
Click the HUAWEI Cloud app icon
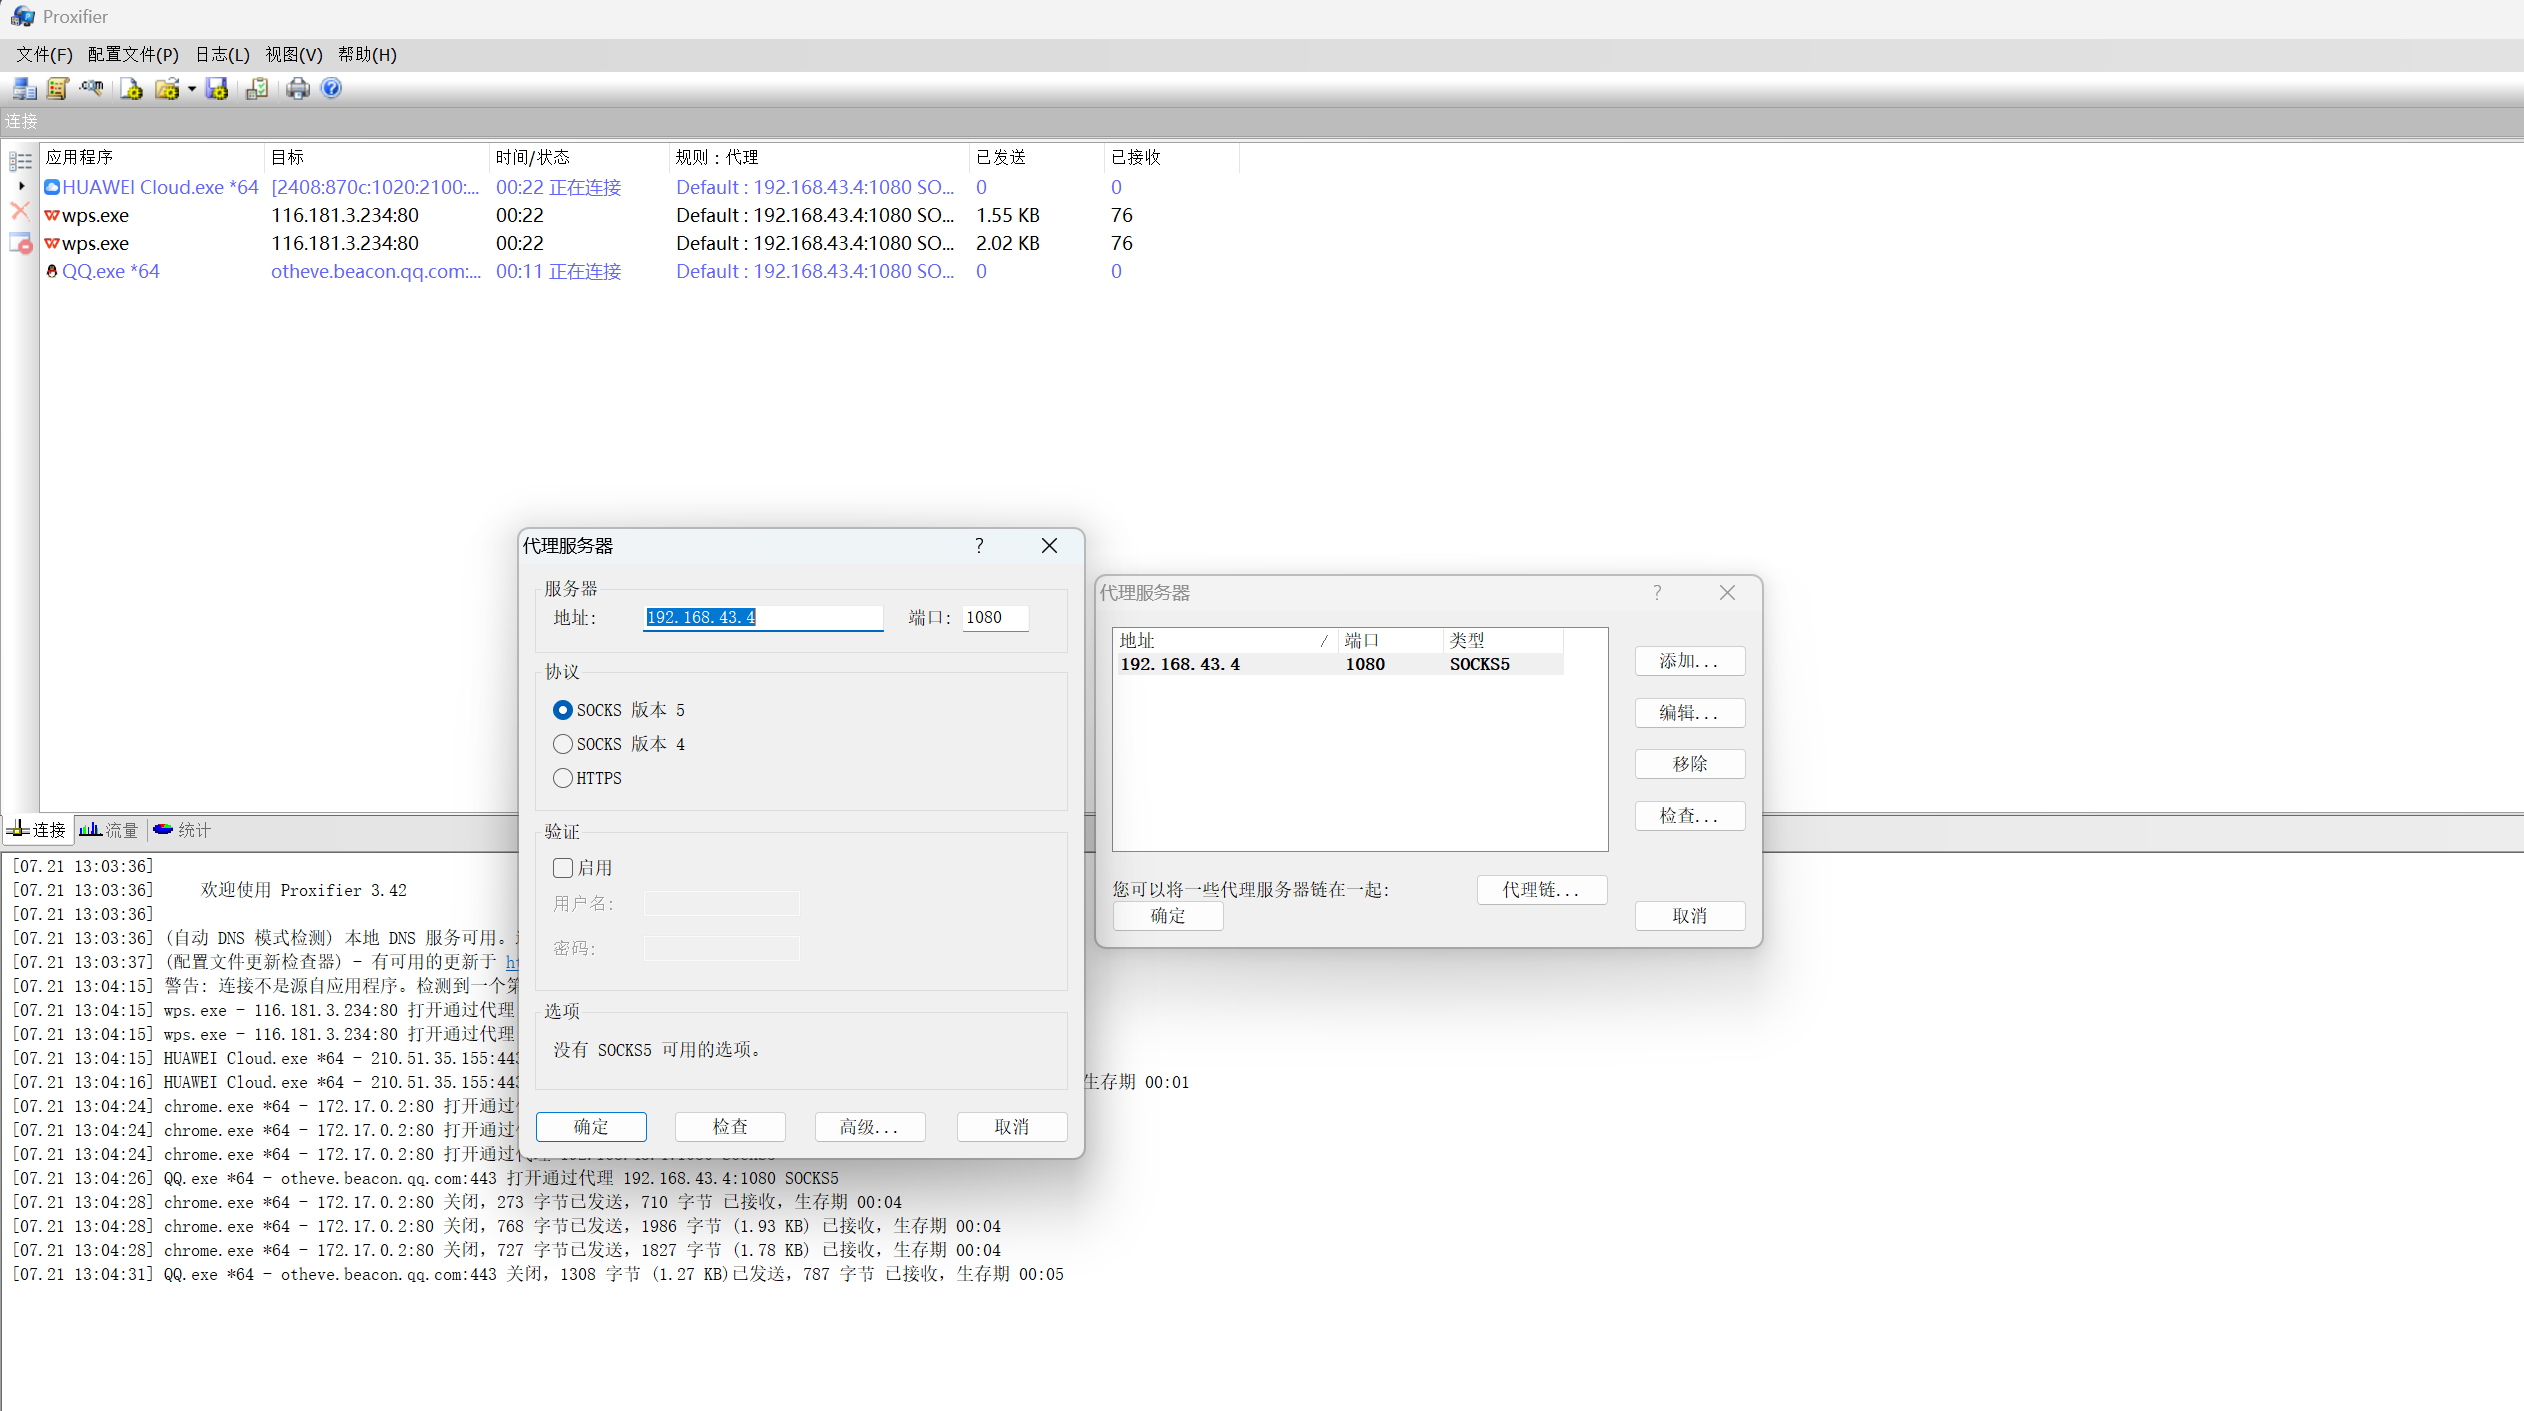[x=52, y=187]
